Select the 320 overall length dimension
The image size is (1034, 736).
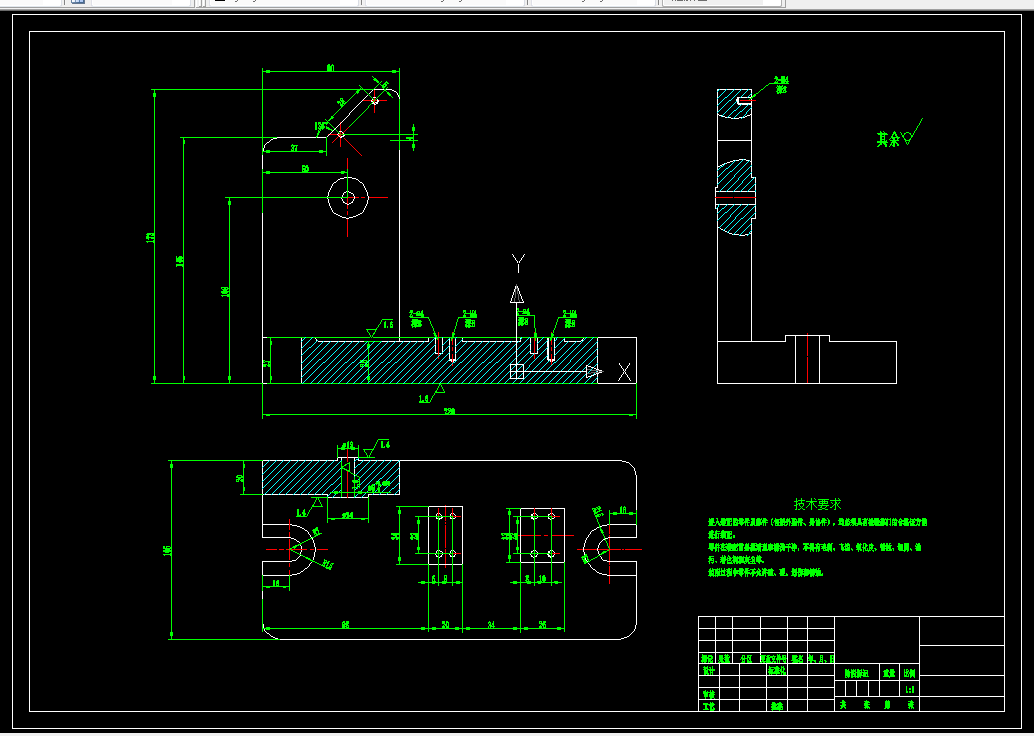[449, 412]
